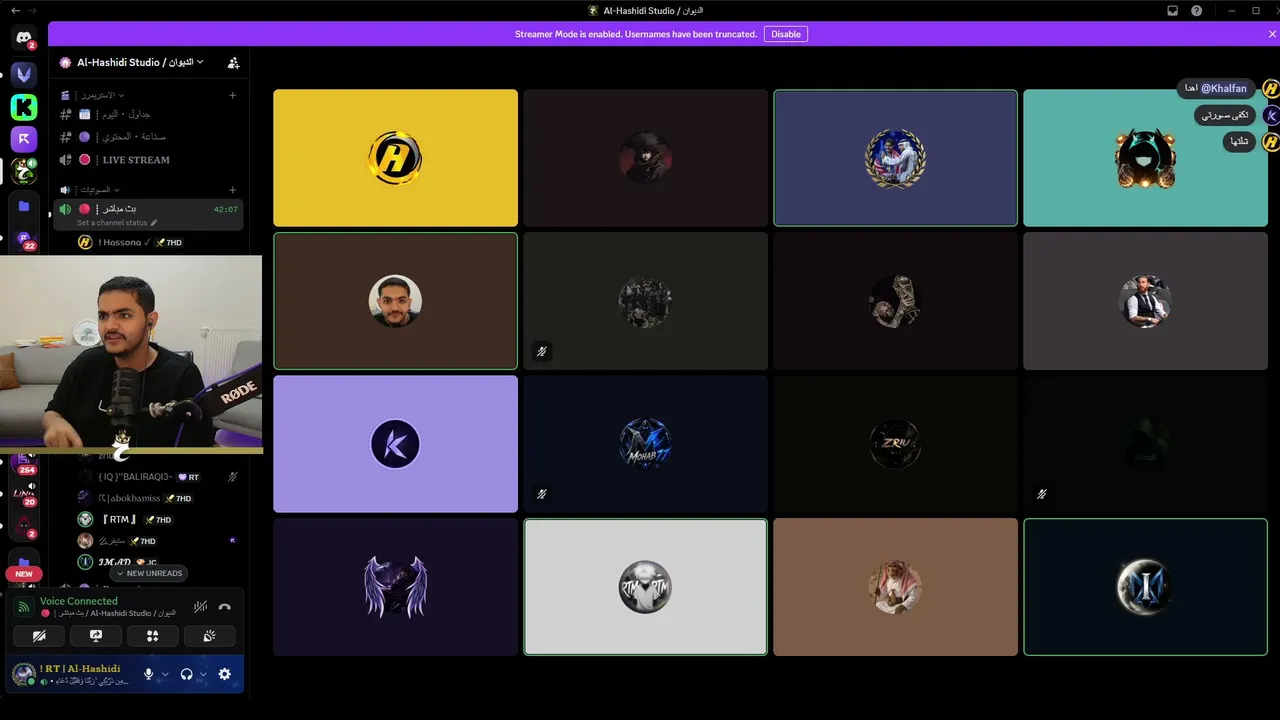
Task: Focus the MOHAB77 participant tile
Action: pyautogui.click(x=645, y=444)
